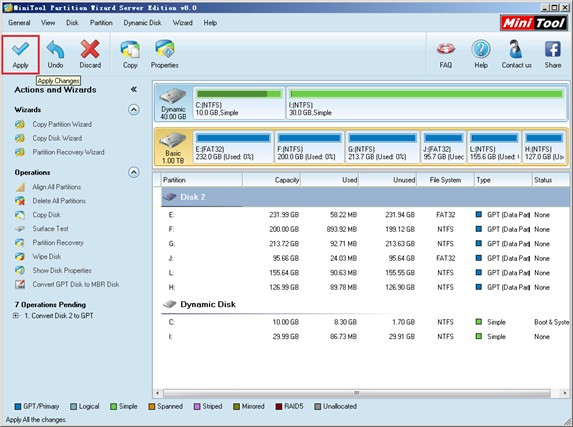Select the L:(NTFS) 155.6 GB block
573x427 pixels.
(x=494, y=147)
